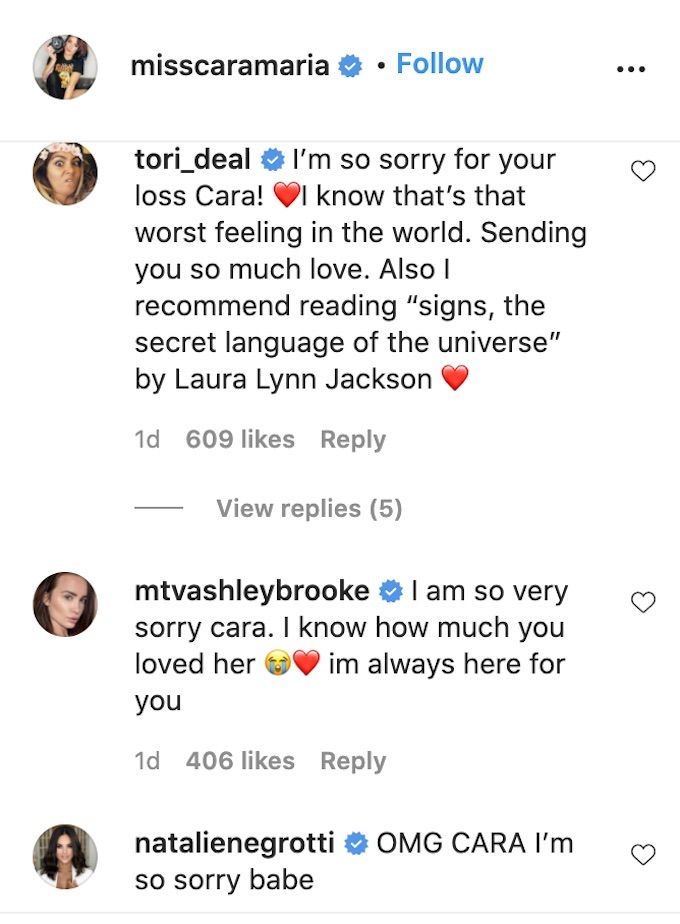View the 609 likes on tori_deal's comment
The width and height of the screenshot is (680, 924).
pyautogui.click(x=240, y=440)
